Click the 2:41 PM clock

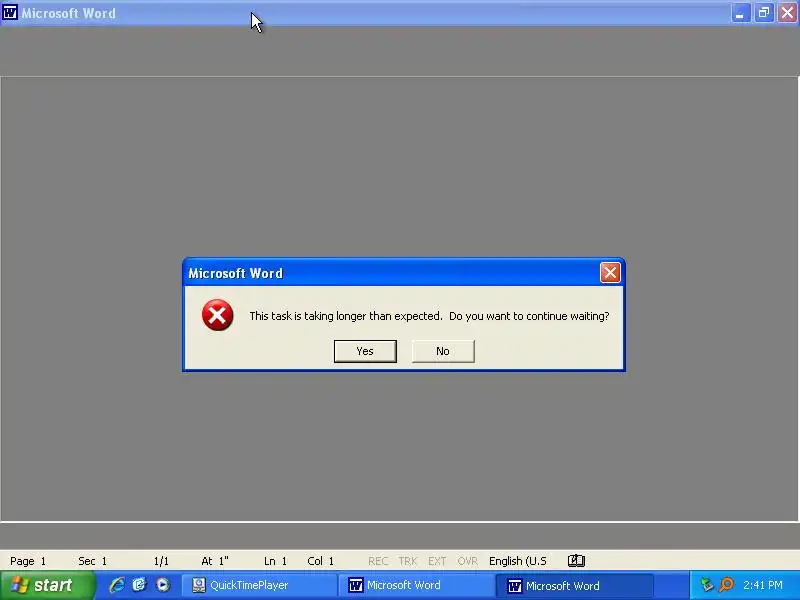click(x=763, y=585)
